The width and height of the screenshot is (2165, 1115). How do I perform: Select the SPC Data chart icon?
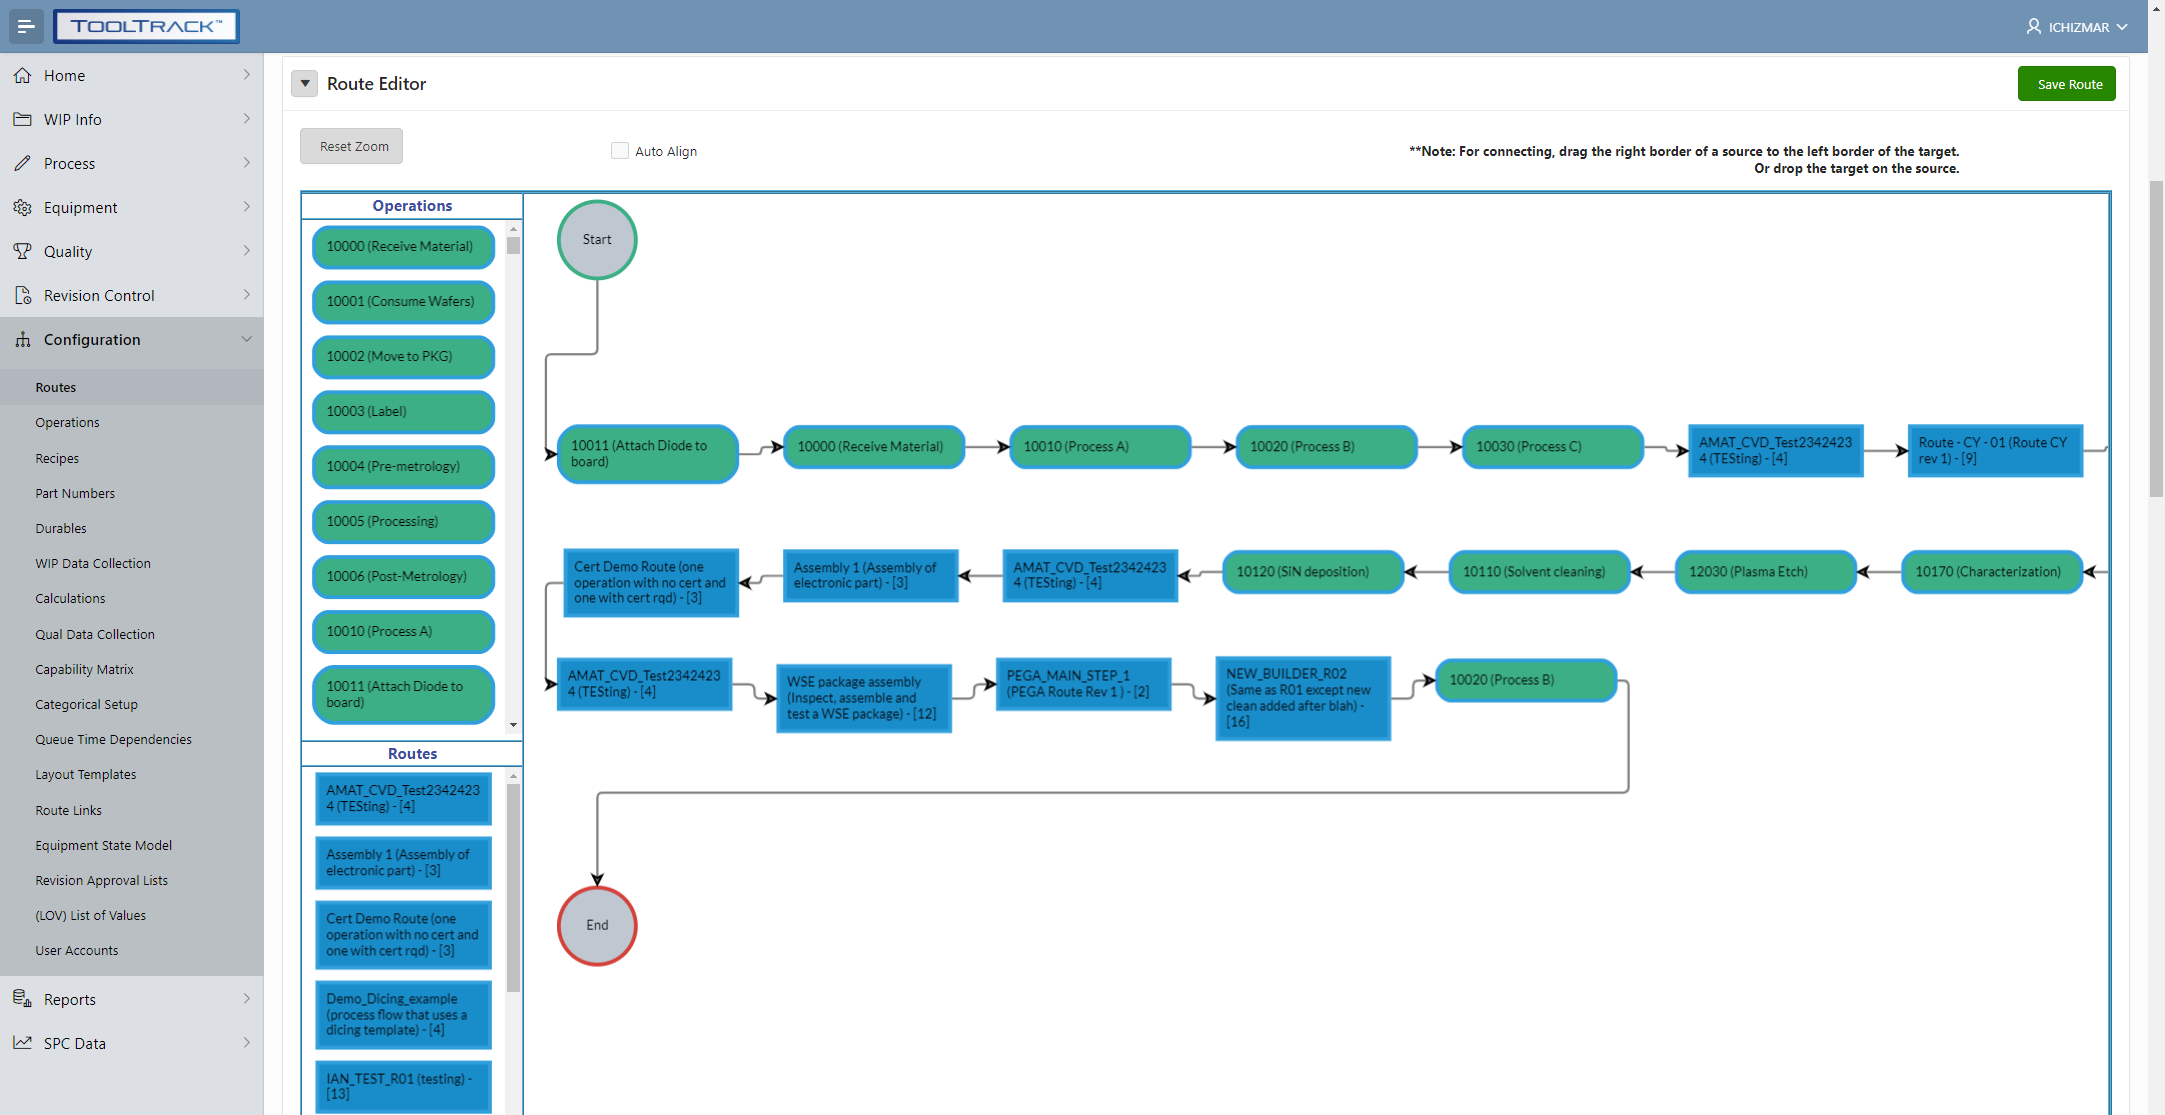(x=22, y=1043)
